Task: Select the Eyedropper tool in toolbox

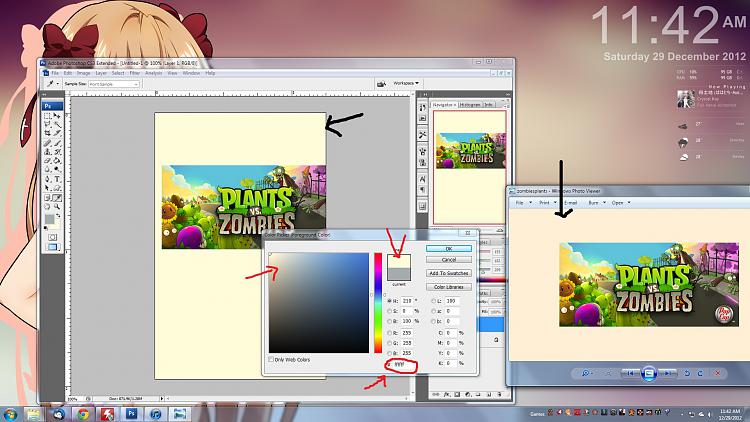Action: coord(57,198)
